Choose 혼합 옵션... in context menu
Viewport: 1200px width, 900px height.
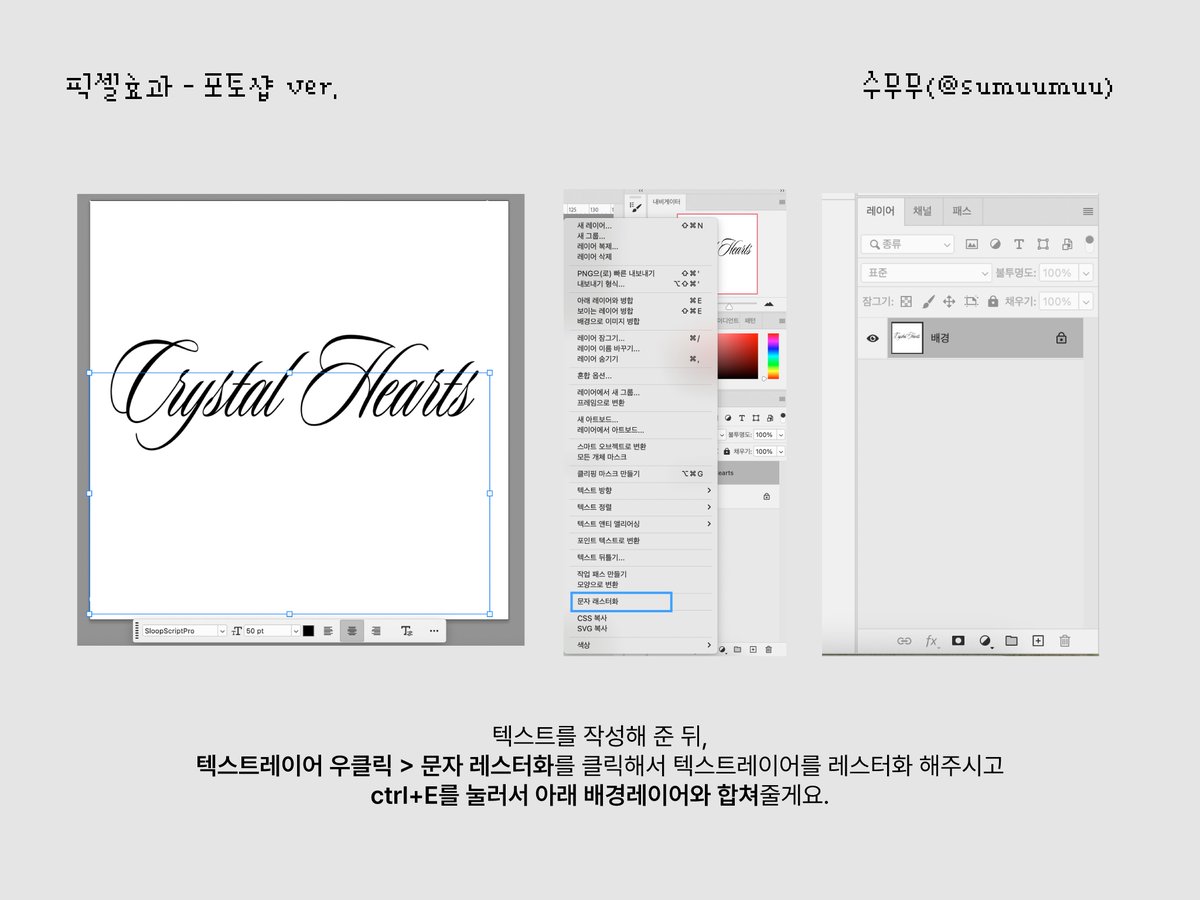pos(642,375)
